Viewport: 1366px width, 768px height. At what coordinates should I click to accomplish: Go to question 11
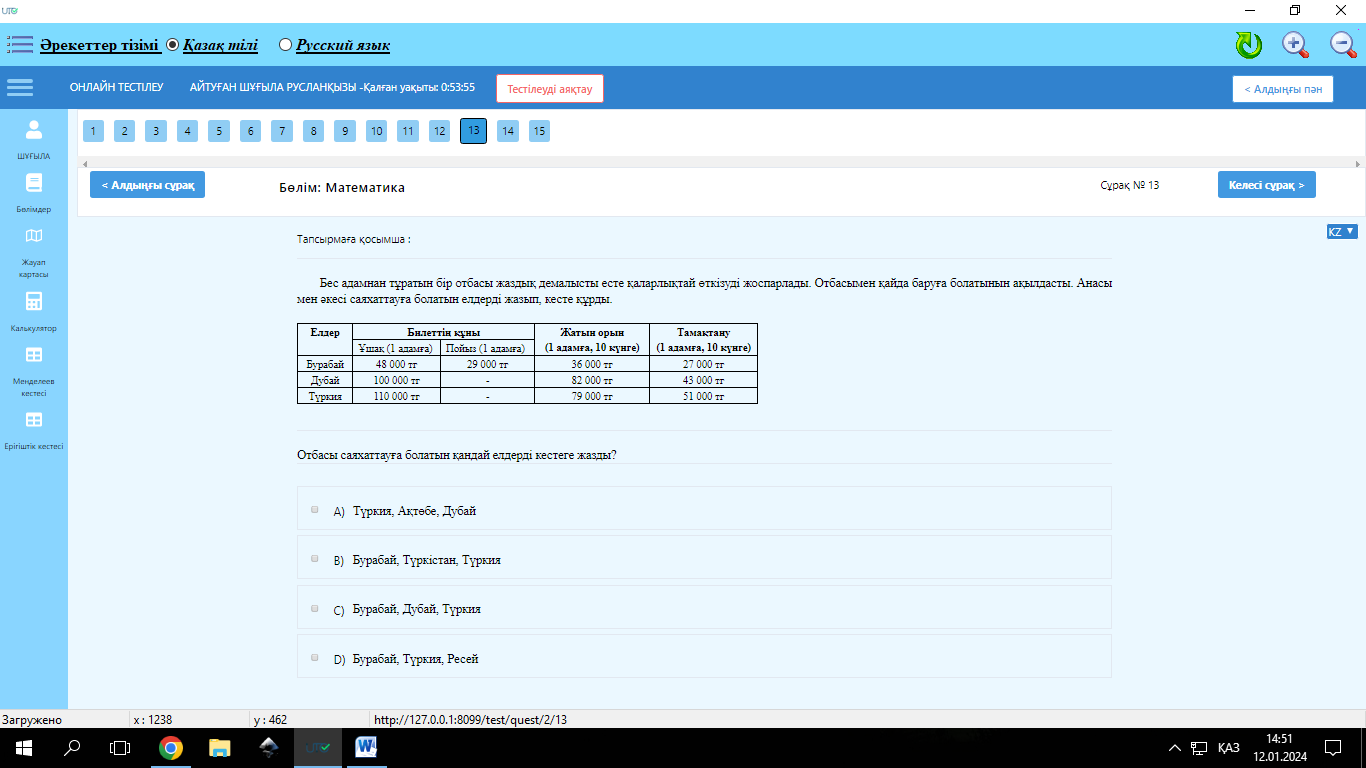(408, 131)
